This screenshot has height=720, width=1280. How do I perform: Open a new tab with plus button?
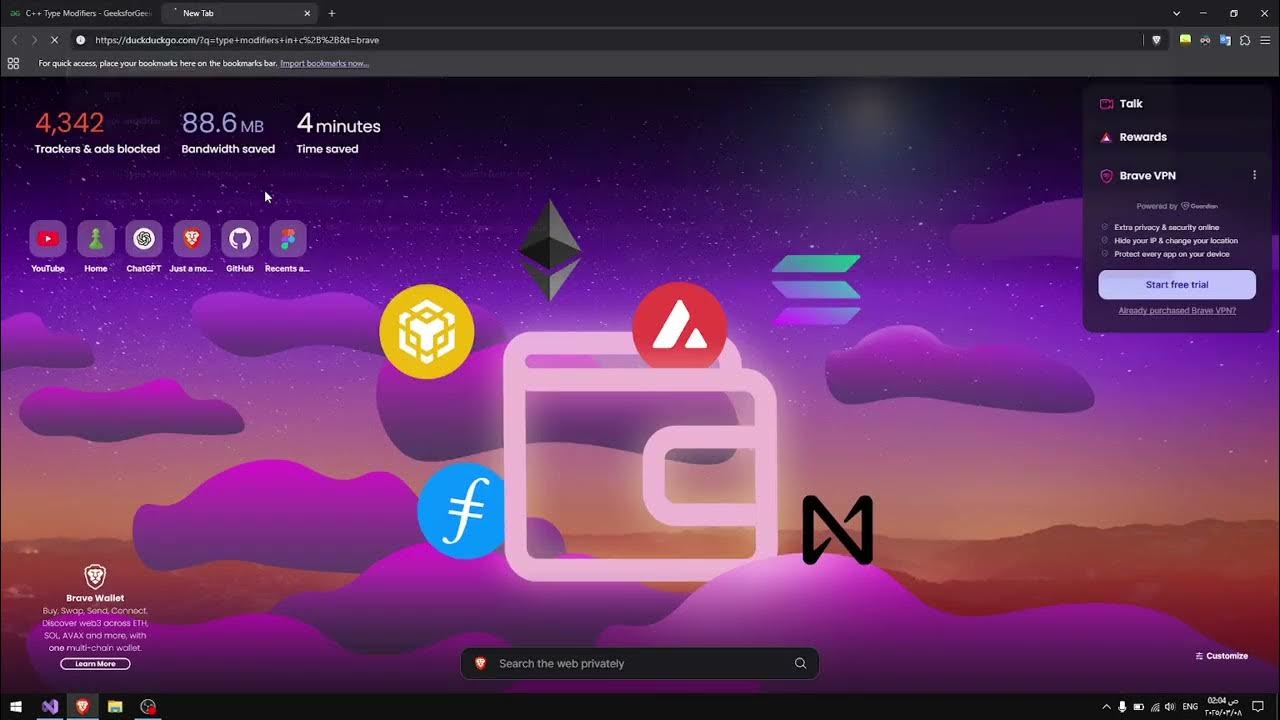tap(332, 13)
